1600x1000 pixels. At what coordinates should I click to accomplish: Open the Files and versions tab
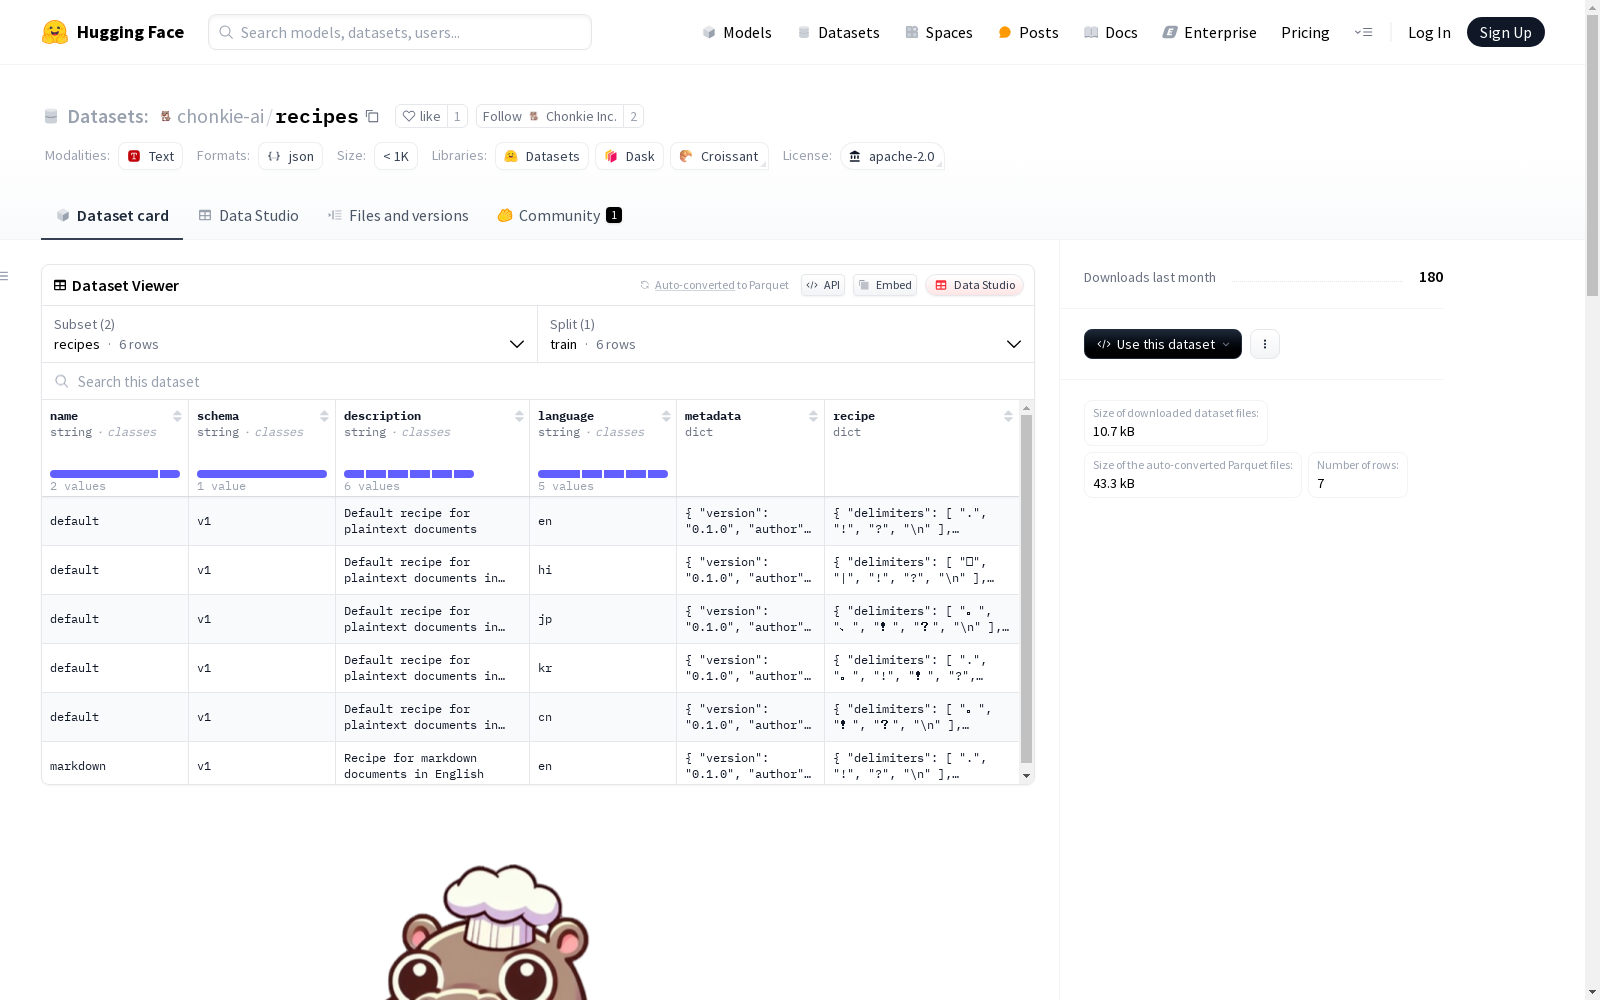pos(398,216)
